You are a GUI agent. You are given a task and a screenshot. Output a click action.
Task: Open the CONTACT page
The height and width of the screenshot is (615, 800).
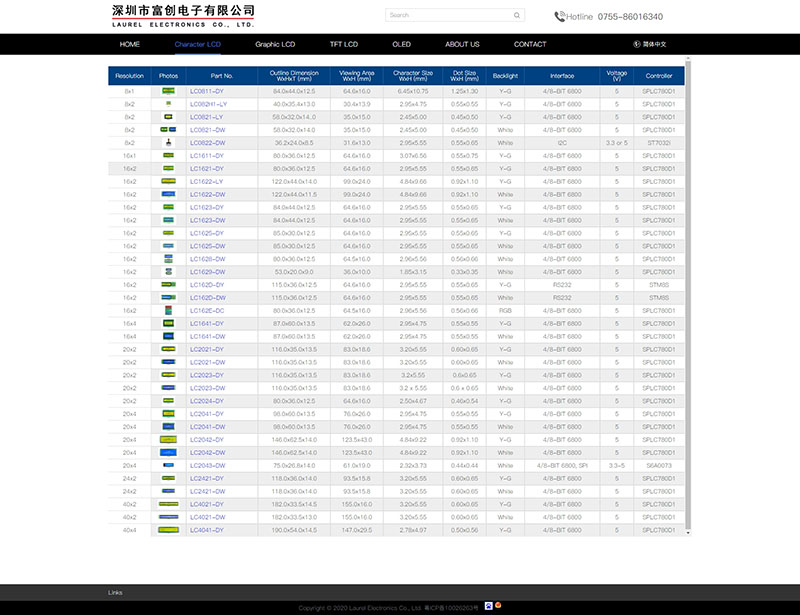[x=530, y=45]
